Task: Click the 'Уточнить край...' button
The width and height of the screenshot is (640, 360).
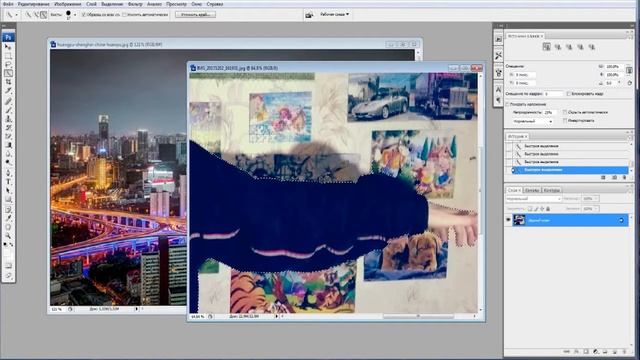Action: click(x=196, y=15)
